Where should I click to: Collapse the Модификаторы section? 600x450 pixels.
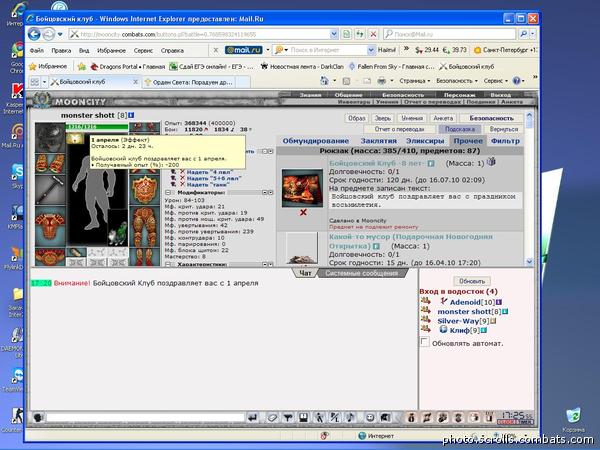pos(168,193)
